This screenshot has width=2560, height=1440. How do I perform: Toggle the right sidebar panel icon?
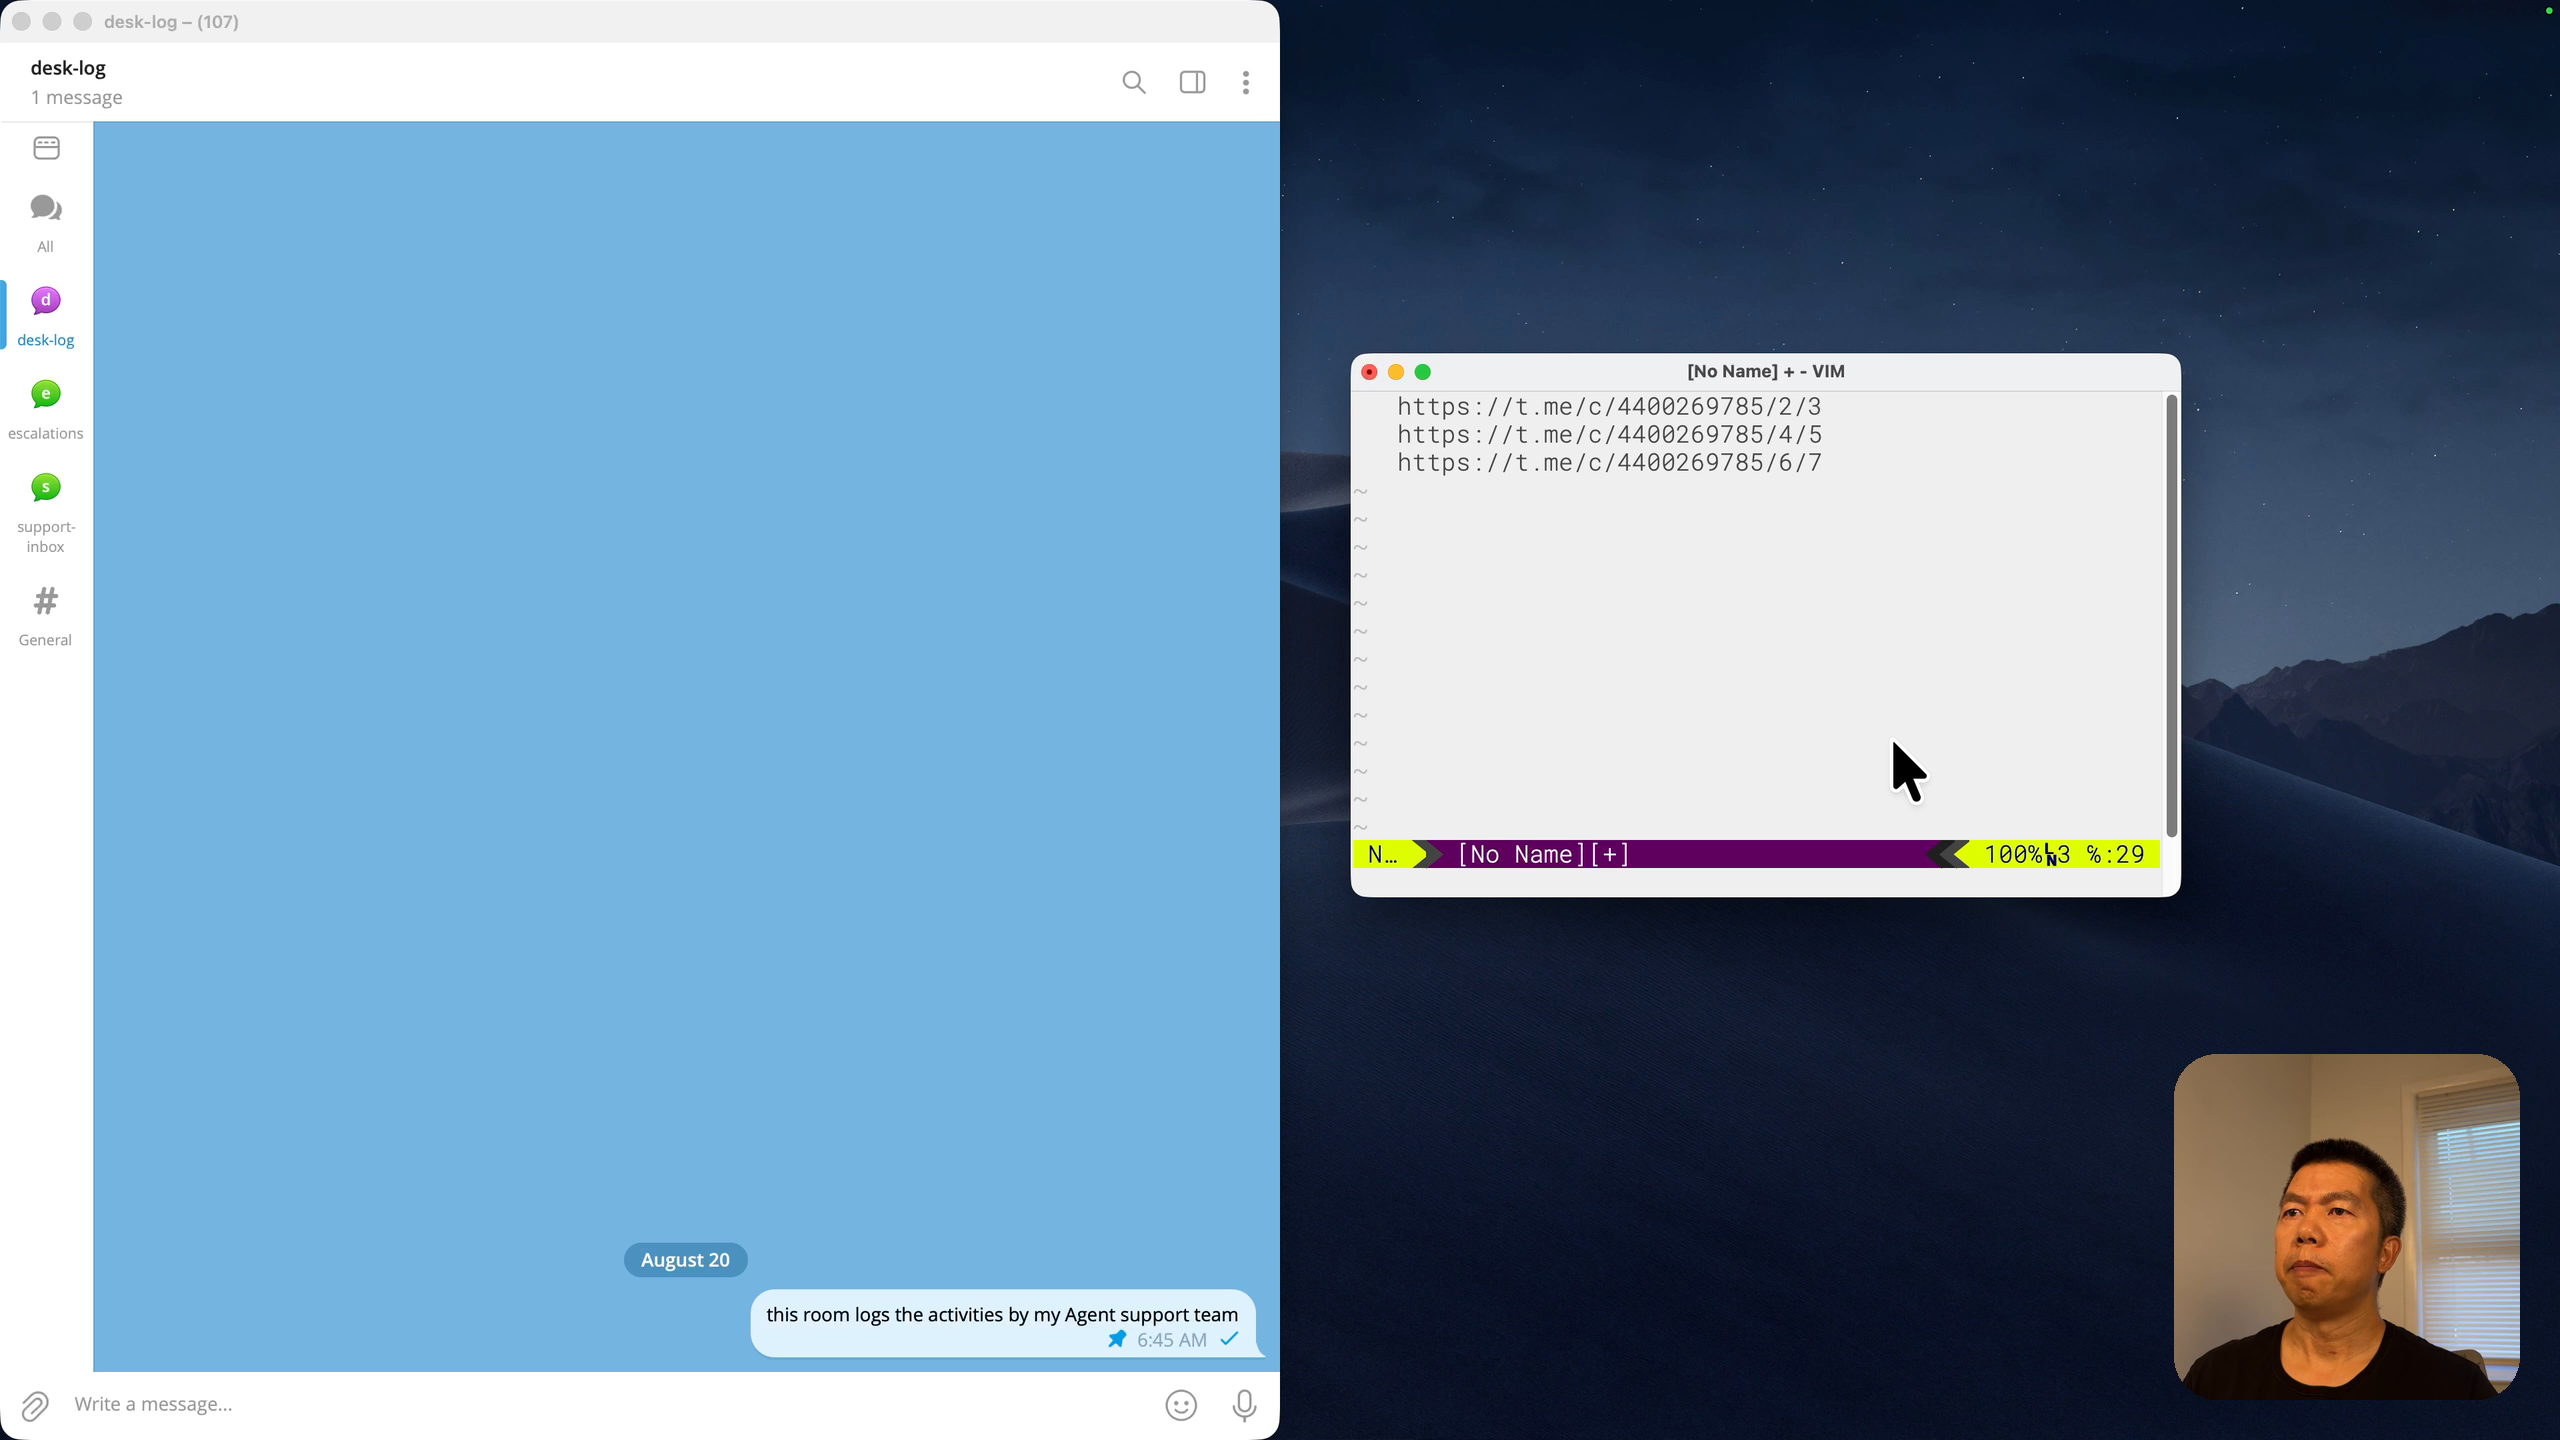click(1192, 82)
